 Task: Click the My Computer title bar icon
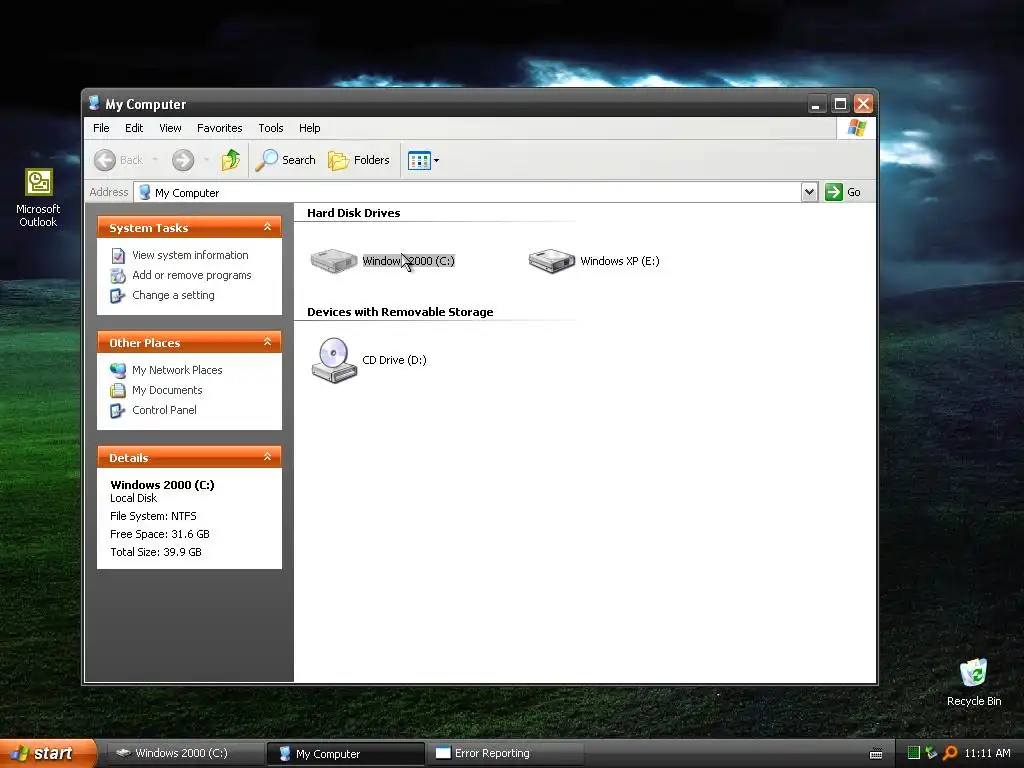94,103
